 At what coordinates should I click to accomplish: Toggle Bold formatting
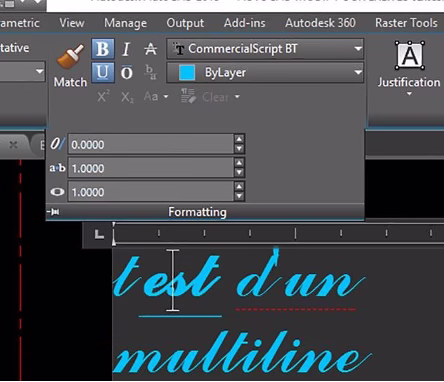pos(103,49)
